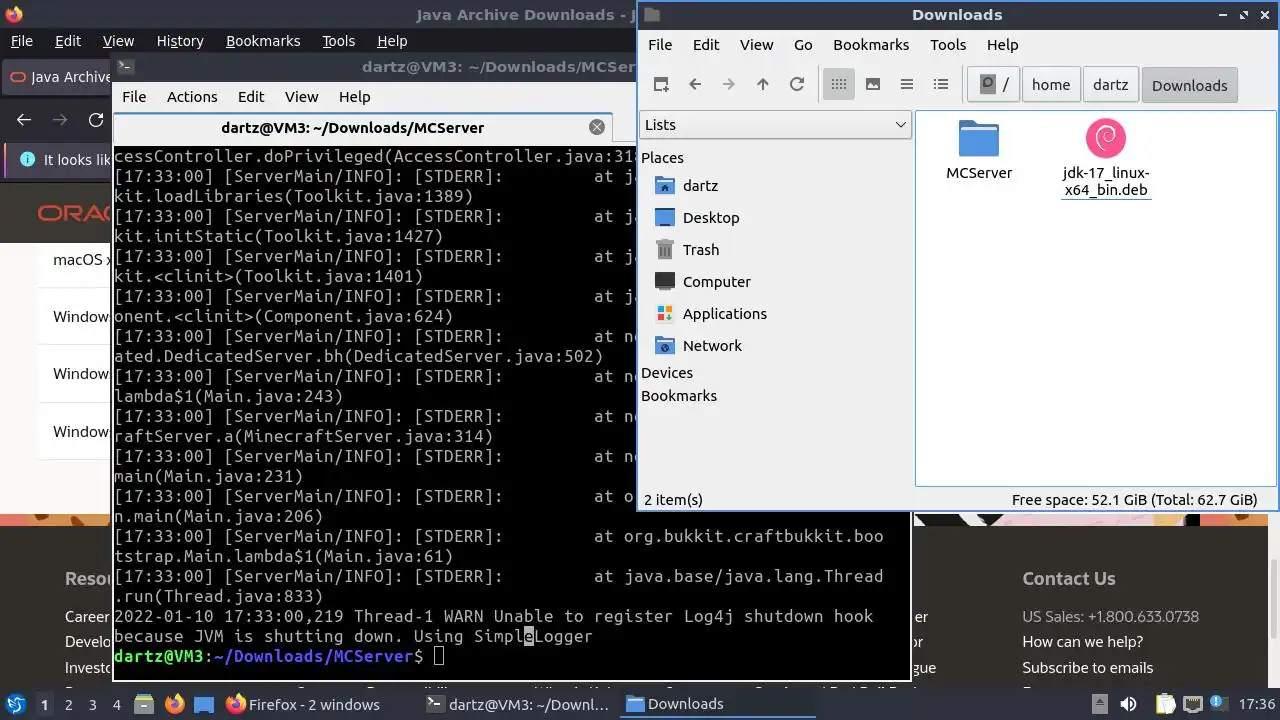Open the terminal's File menu
The width and height of the screenshot is (1280, 720).
click(x=134, y=97)
